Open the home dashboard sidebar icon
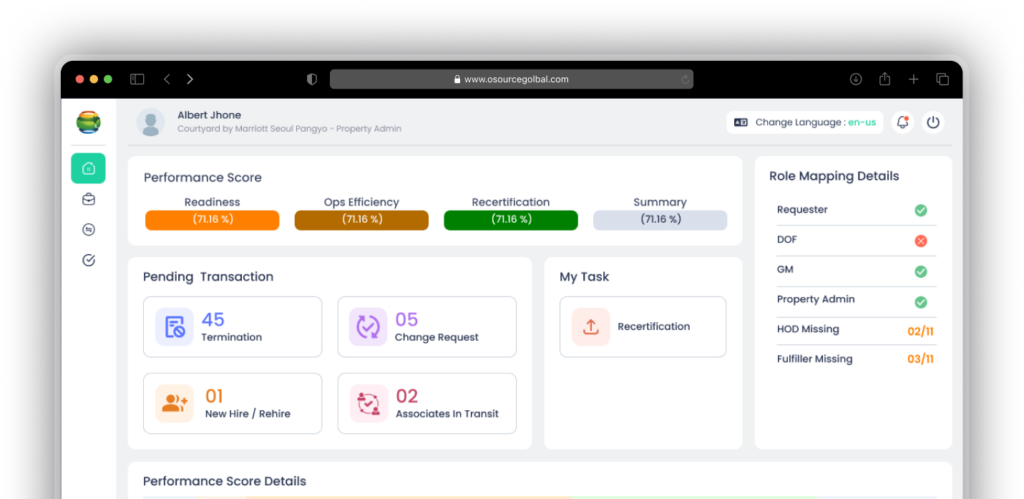This screenshot has height=499, width=1024. (88, 168)
